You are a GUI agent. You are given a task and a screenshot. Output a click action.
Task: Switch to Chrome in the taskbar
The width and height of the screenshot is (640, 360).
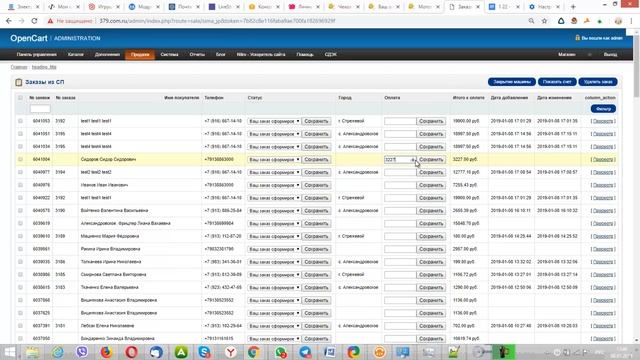[253, 352]
